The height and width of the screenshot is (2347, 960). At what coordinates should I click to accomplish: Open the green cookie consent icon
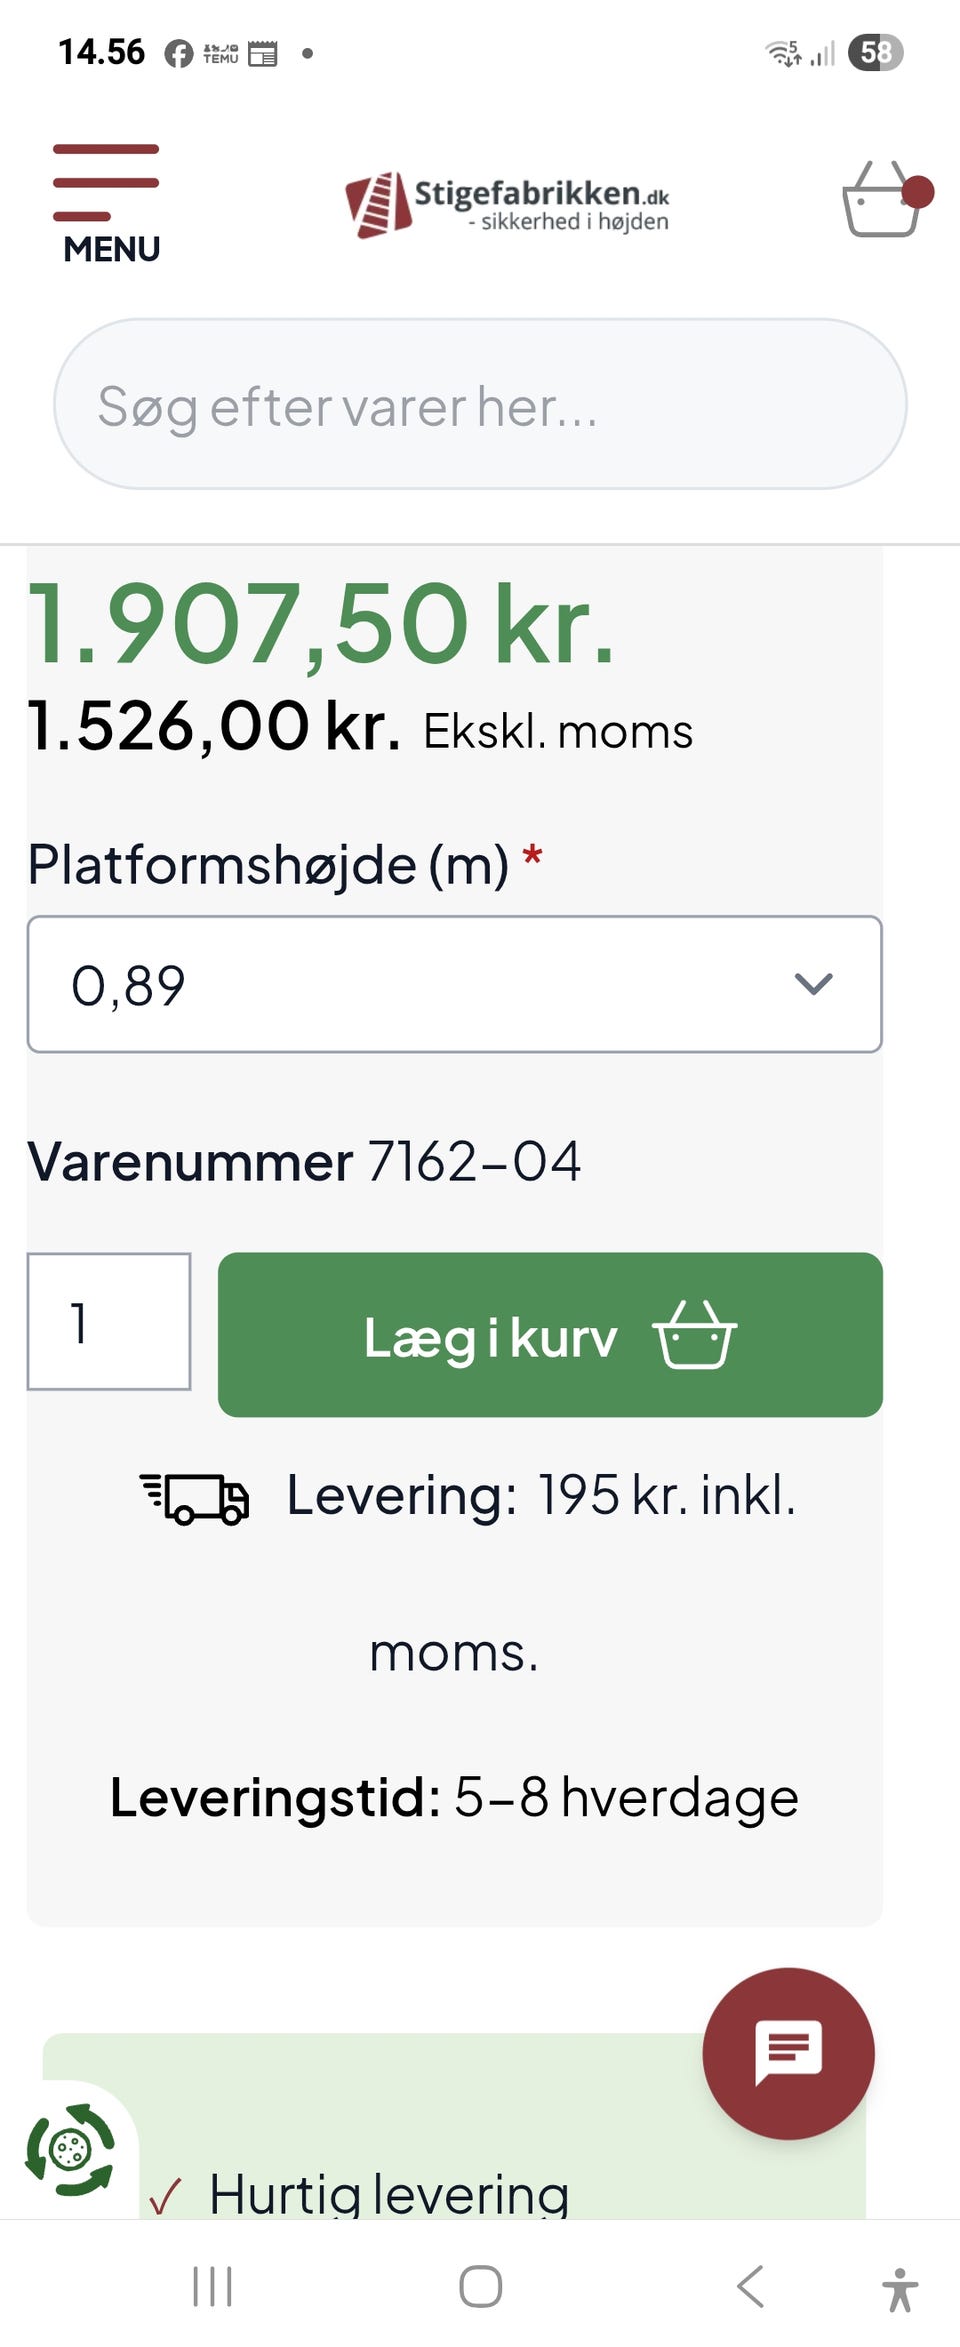70,2149
